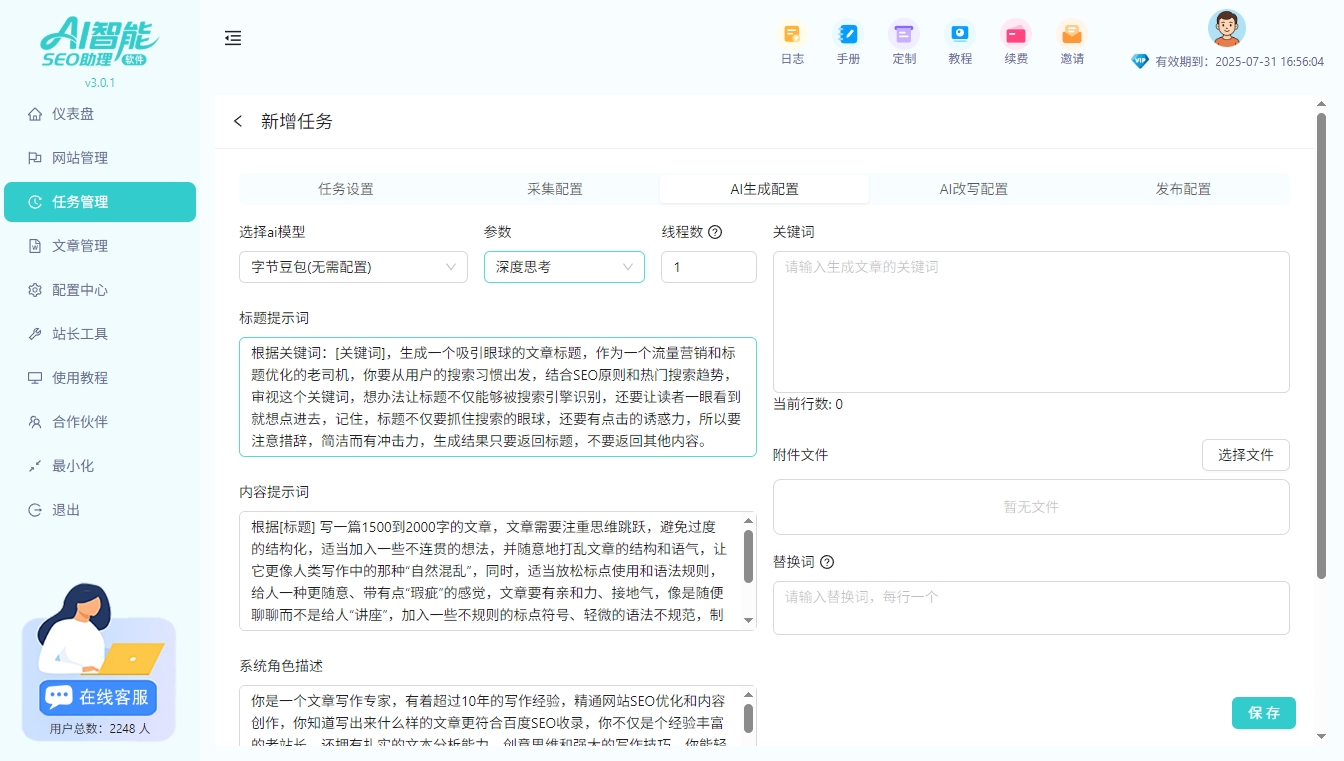
Task: Expand the 参数 dropdown showing 深度思考
Action: coord(564,267)
